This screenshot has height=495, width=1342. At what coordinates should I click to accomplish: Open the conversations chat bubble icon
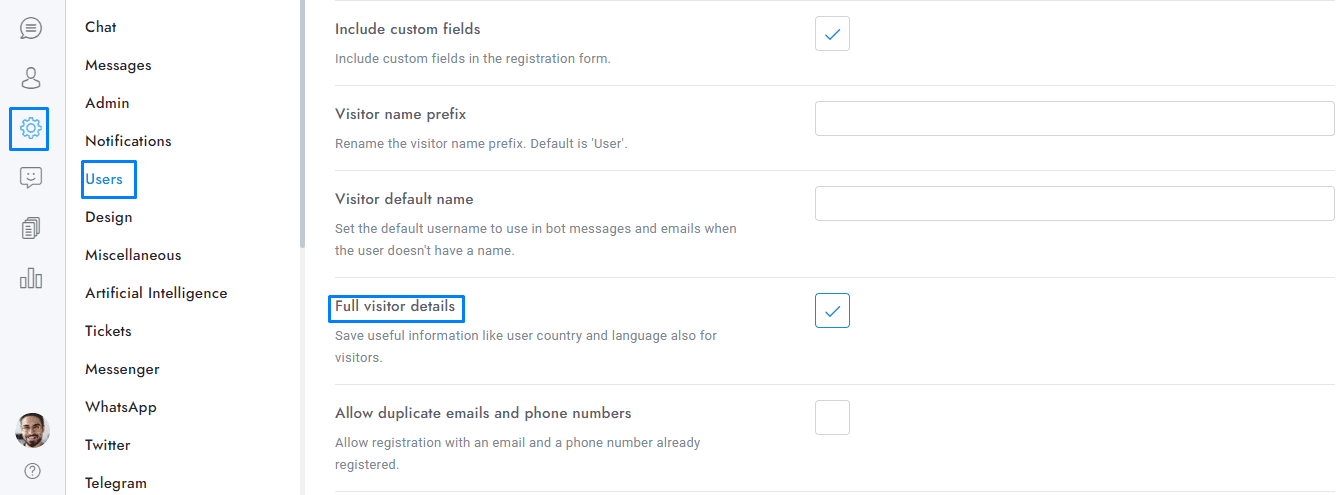point(31,28)
